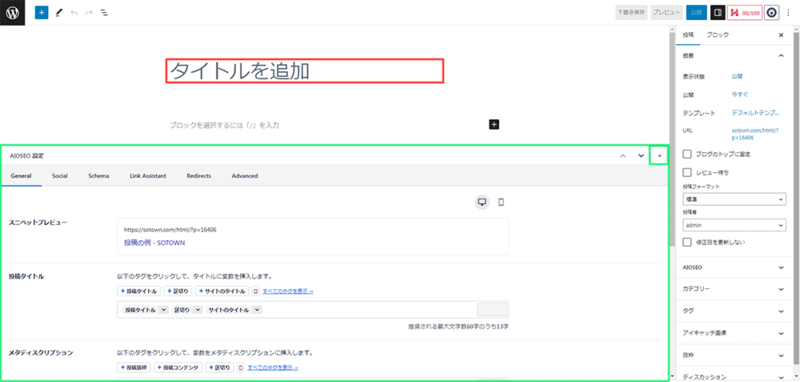This screenshot has width=800, height=382.
Task: Click the sotown.com URL link in sidebar
Action: (755, 134)
